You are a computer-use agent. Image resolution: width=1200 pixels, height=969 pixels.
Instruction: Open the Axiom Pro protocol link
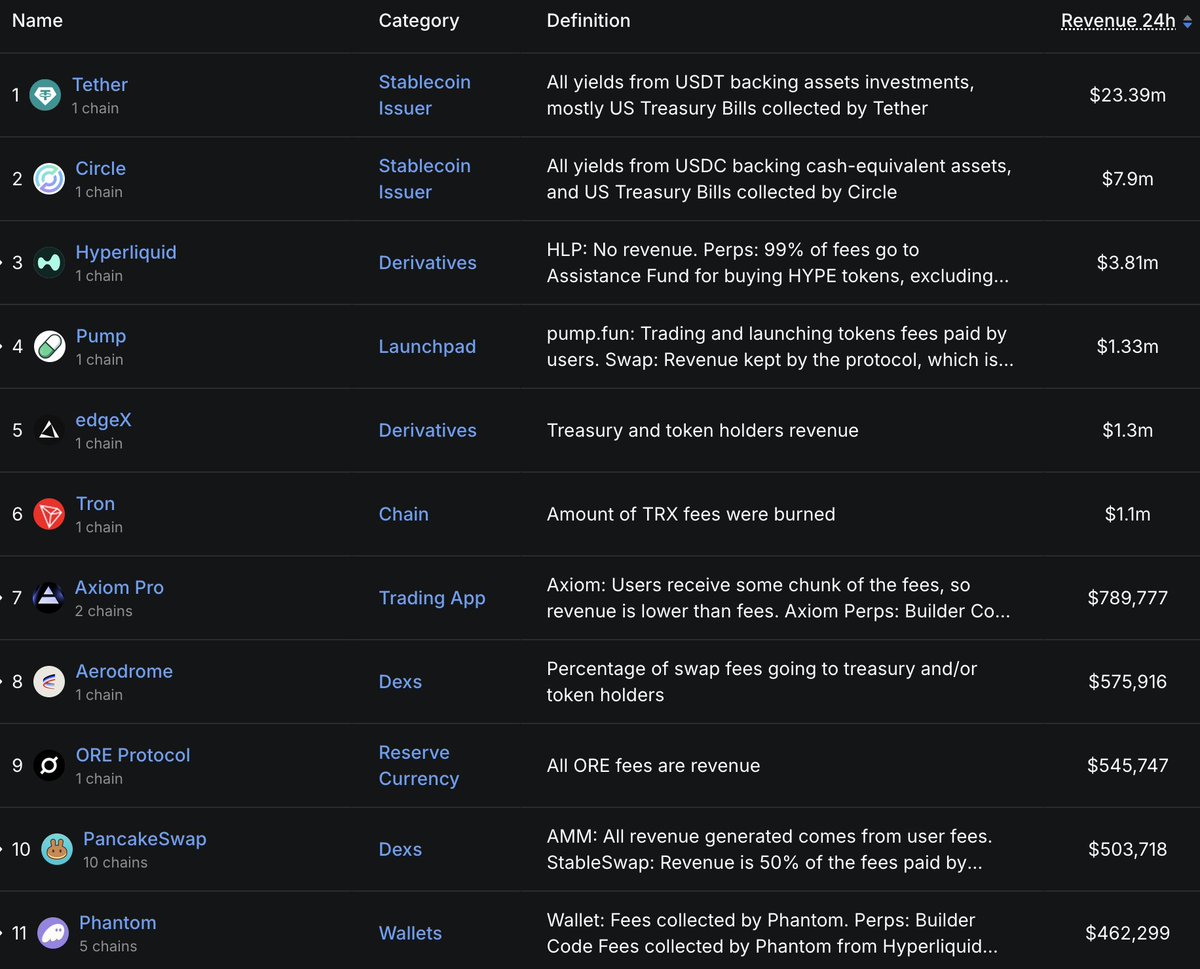pos(119,588)
